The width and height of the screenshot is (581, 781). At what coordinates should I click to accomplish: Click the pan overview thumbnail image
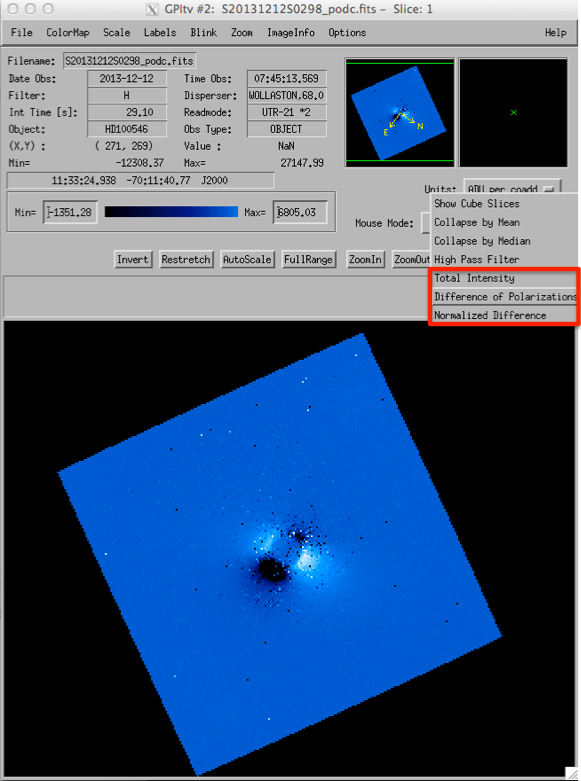[x=400, y=113]
